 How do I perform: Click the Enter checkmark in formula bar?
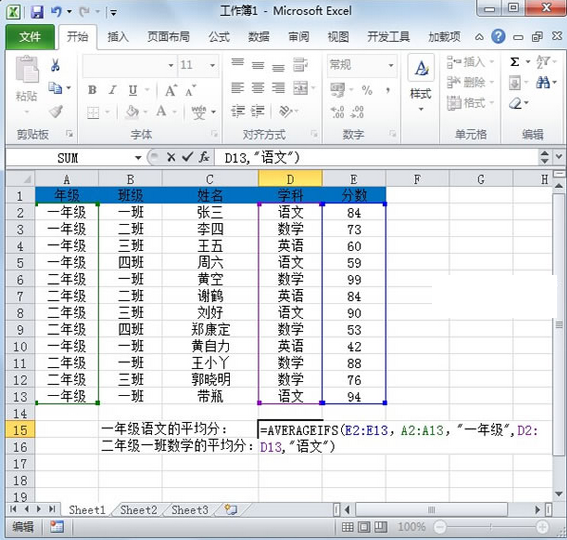(x=187, y=157)
